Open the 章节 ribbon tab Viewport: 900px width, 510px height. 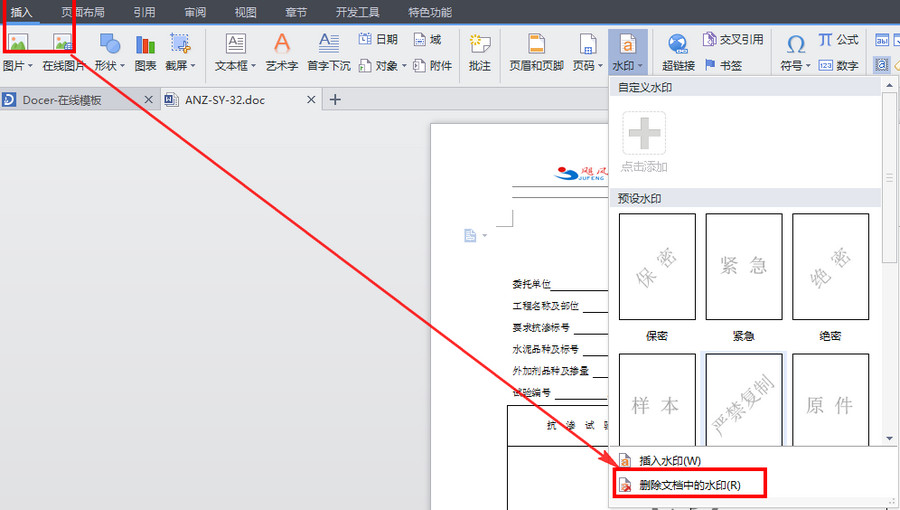pyautogui.click(x=296, y=12)
